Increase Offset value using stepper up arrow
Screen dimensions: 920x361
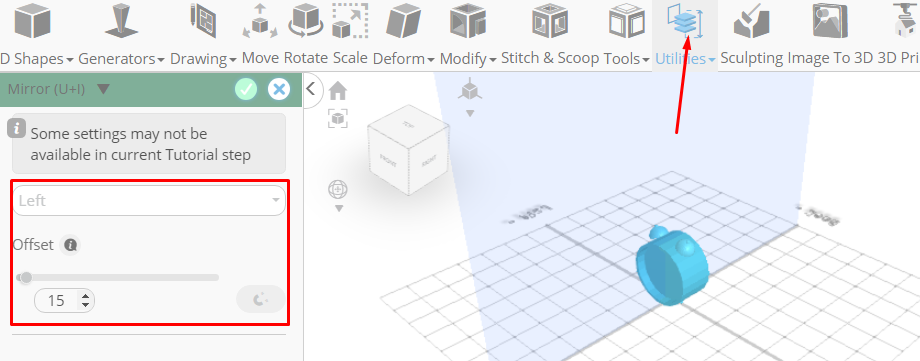pos(86,296)
